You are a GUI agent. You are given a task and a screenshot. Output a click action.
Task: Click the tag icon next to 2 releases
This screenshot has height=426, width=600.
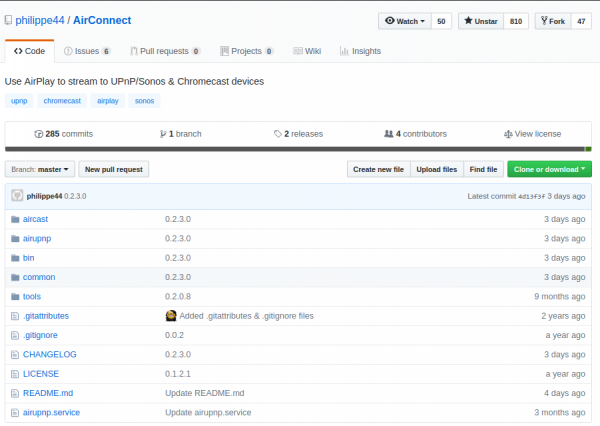pyautogui.click(x=278, y=134)
